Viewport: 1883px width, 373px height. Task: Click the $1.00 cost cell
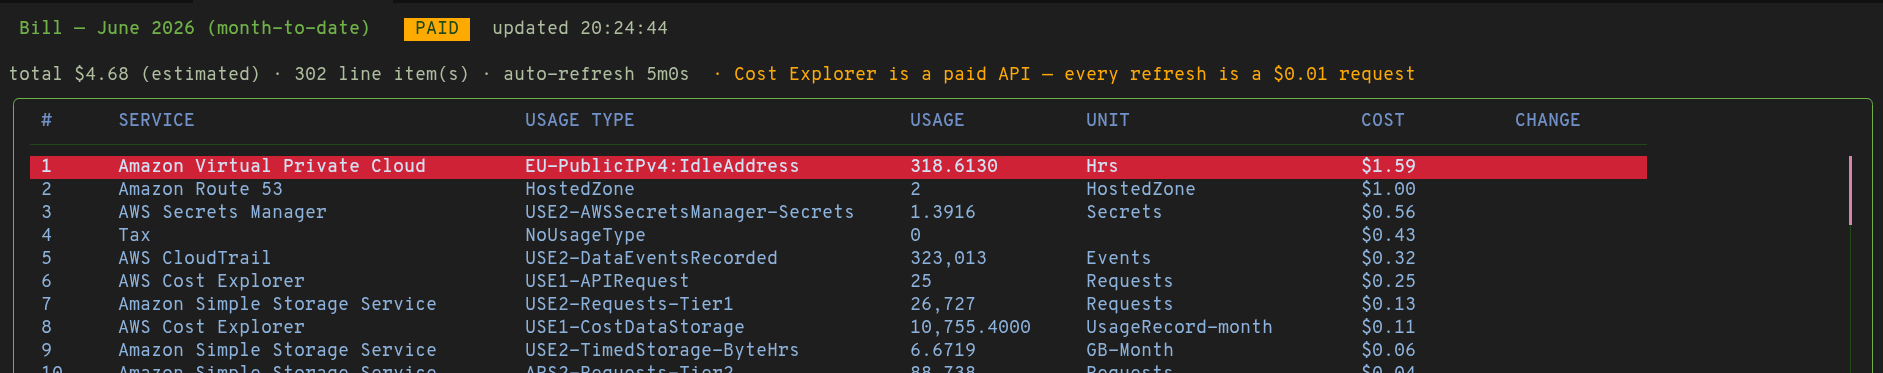click(1388, 189)
